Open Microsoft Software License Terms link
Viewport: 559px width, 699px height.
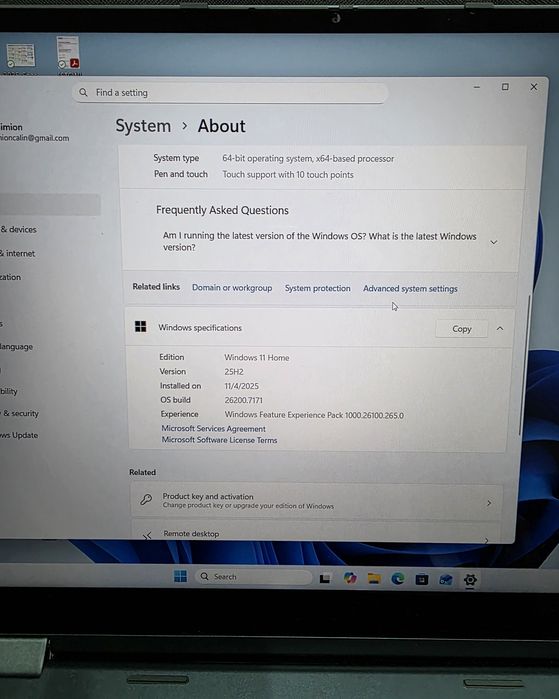pyautogui.click(x=219, y=440)
